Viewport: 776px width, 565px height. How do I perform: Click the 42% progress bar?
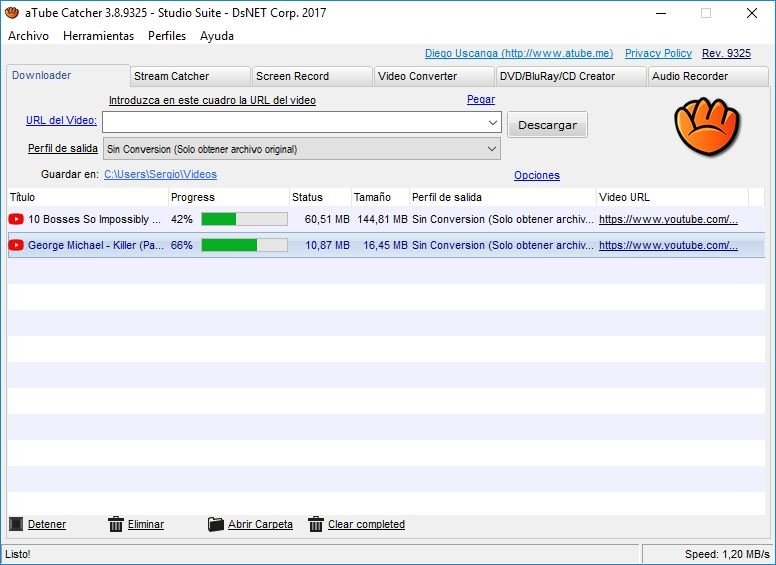click(x=244, y=219)
